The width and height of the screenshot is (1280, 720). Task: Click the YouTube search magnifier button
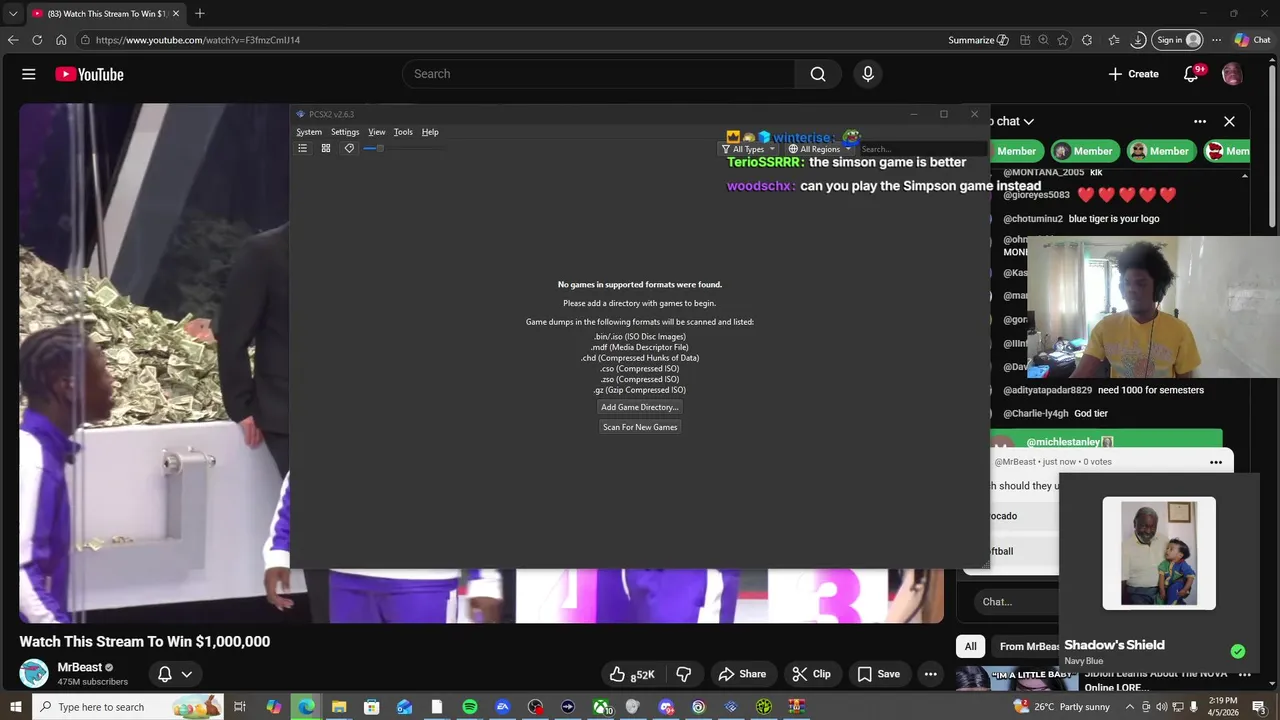tap(818, 74)
